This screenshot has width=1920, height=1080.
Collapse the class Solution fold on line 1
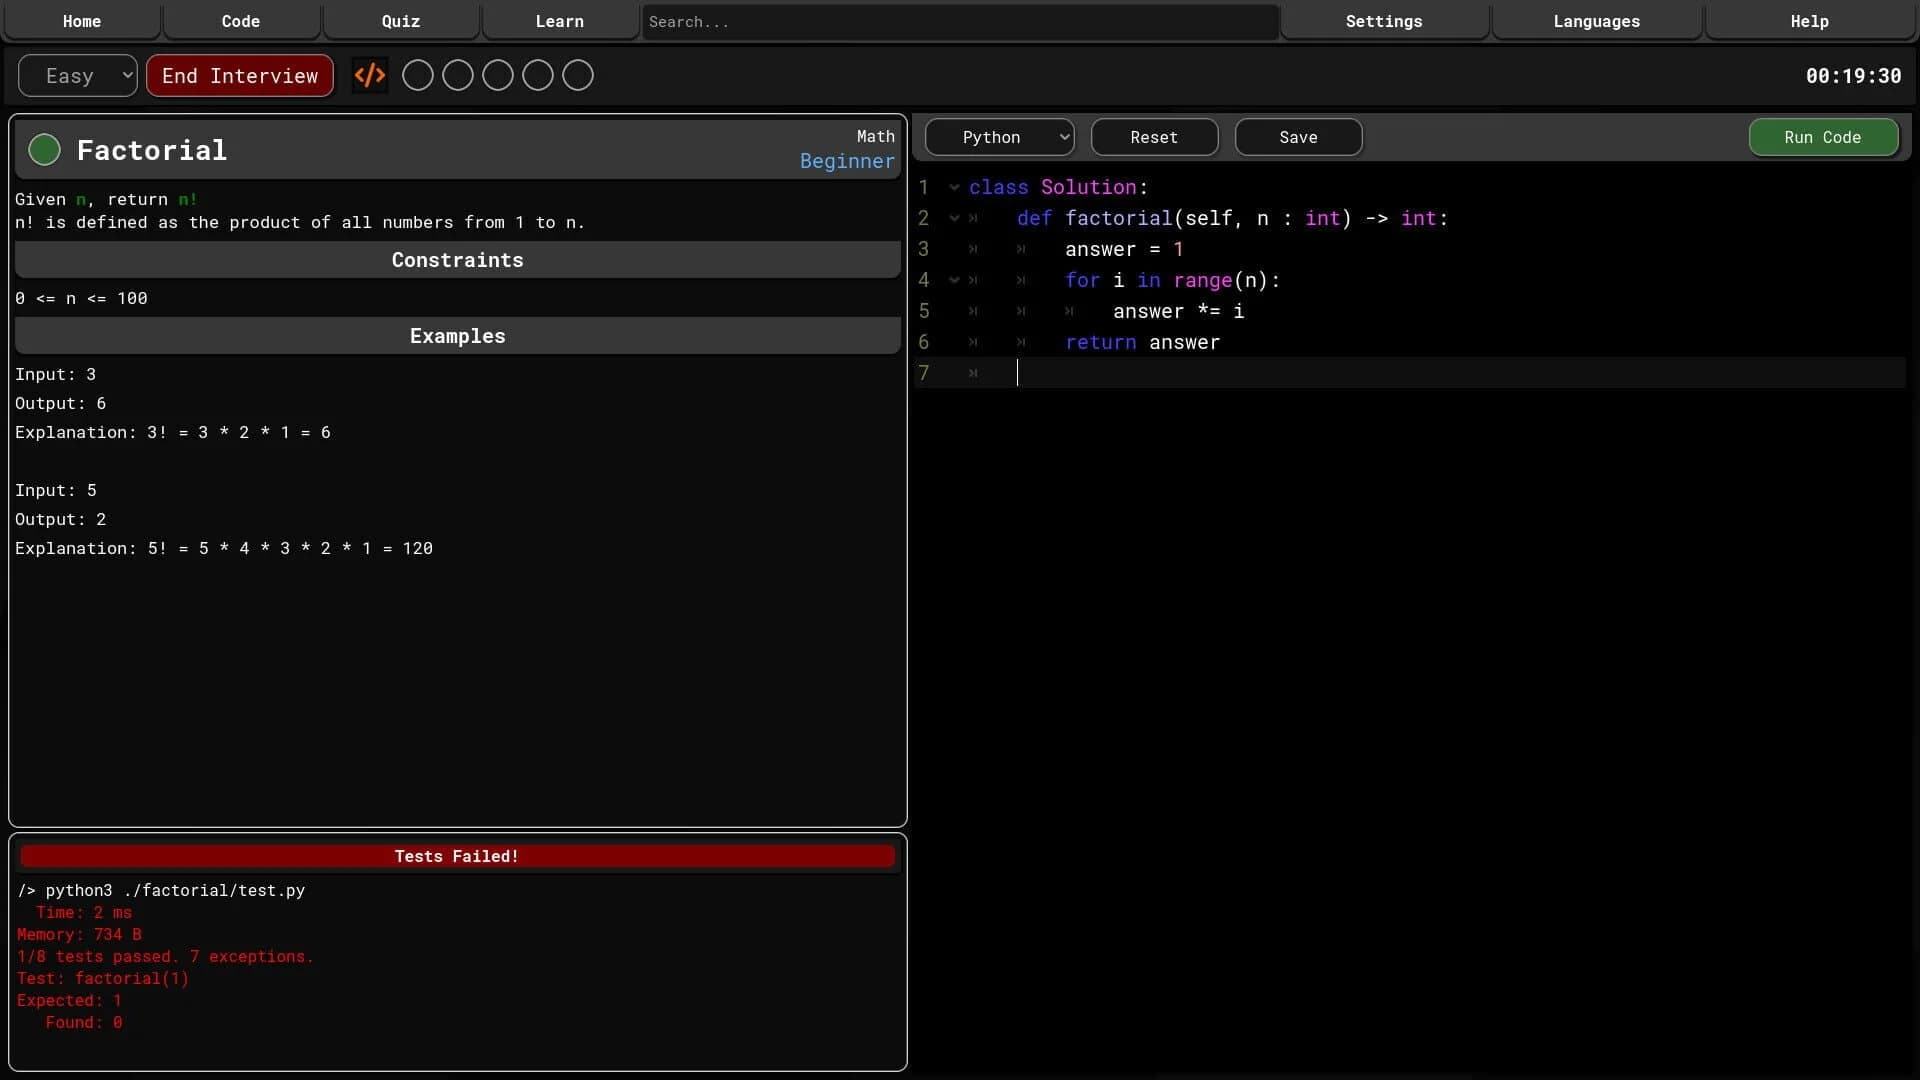click(x=953, y=187)
